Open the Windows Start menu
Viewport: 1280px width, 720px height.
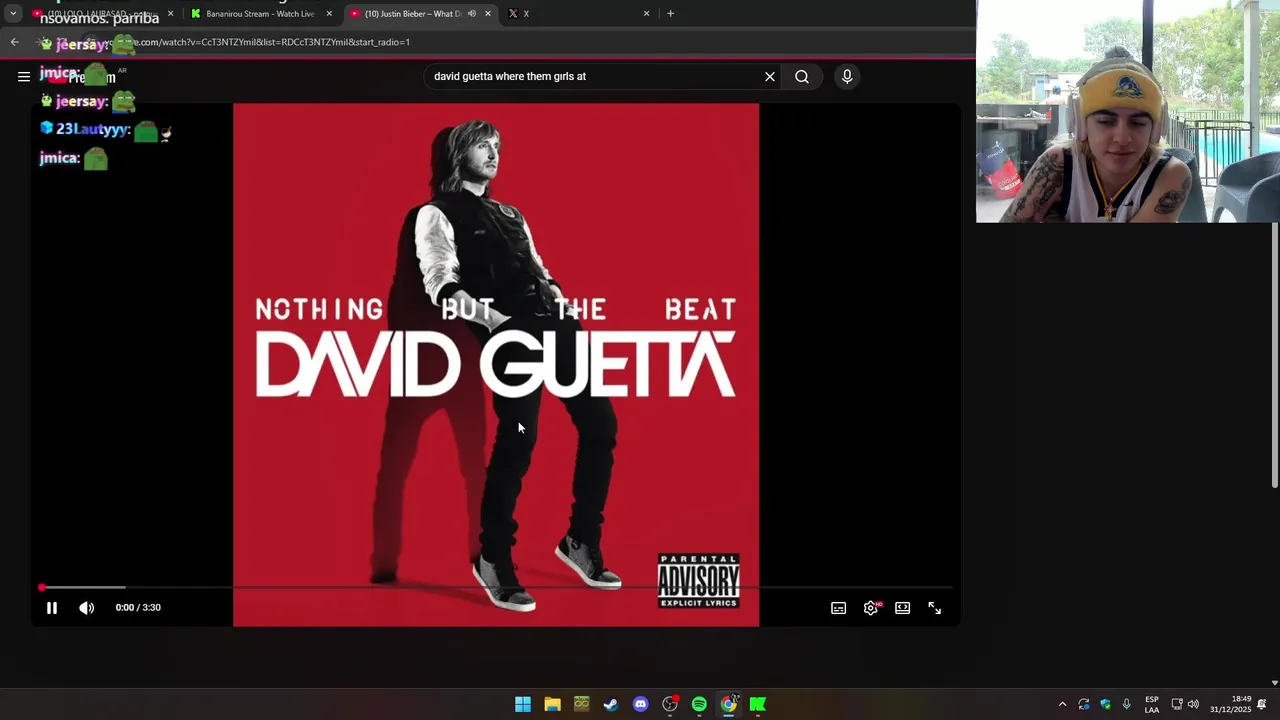[x=523, y=704]
